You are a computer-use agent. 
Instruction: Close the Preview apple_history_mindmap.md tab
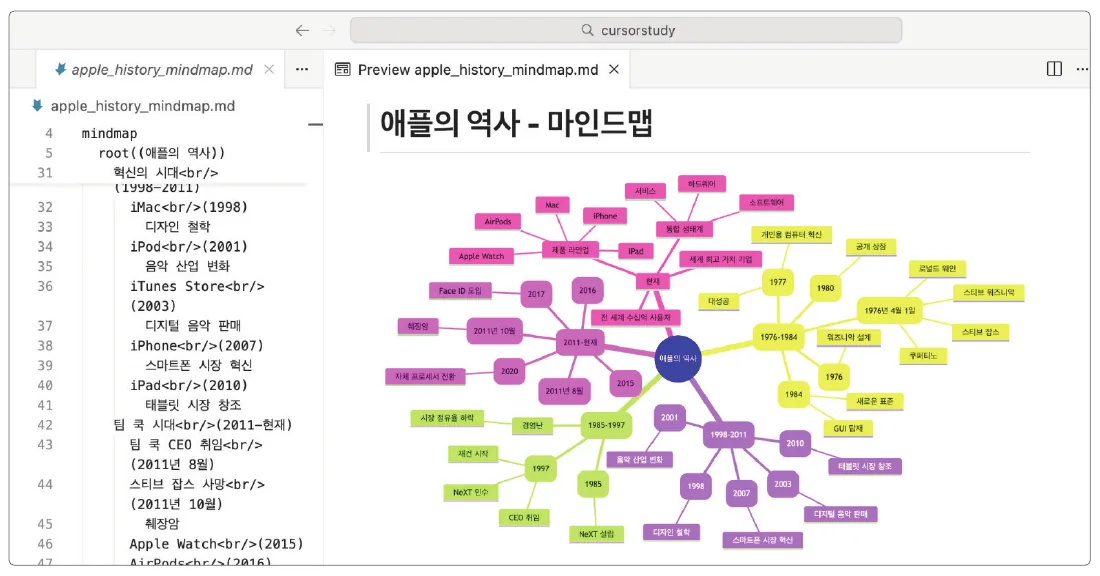pos(614,69)
